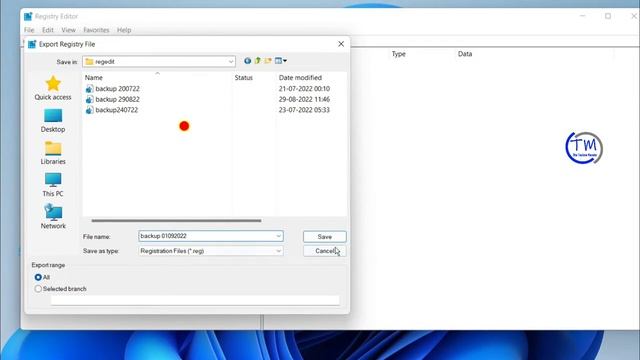Screen dimensions: 640x360
Task: Open Quick access in the places sidebar
Action: click(53, 88)
